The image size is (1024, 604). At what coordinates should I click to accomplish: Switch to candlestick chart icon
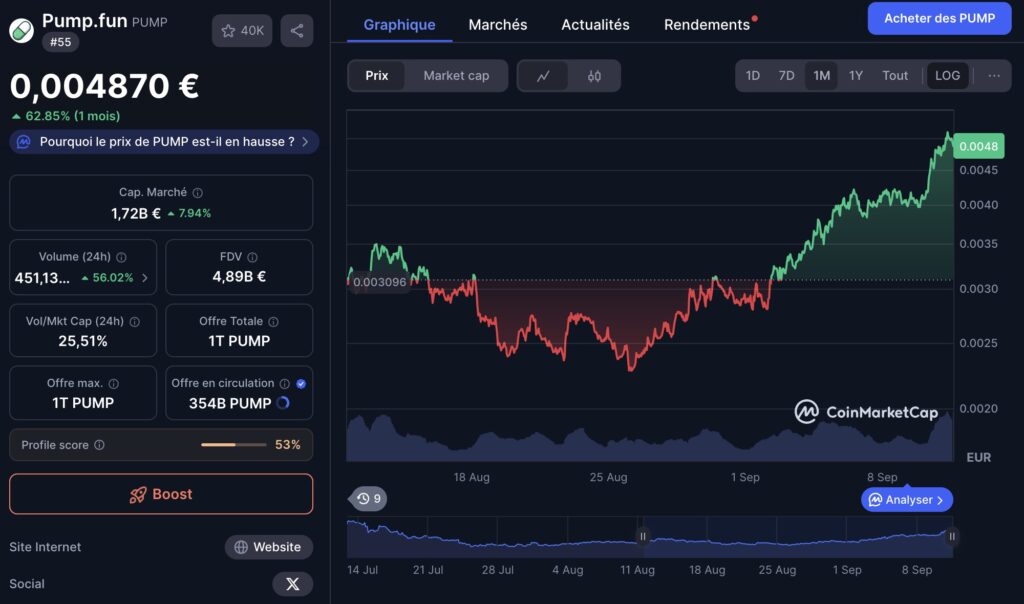coord(594,76)
